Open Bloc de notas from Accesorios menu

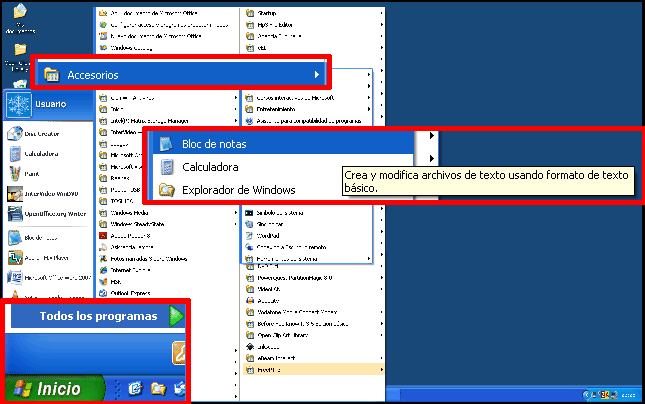pos(214,144)
